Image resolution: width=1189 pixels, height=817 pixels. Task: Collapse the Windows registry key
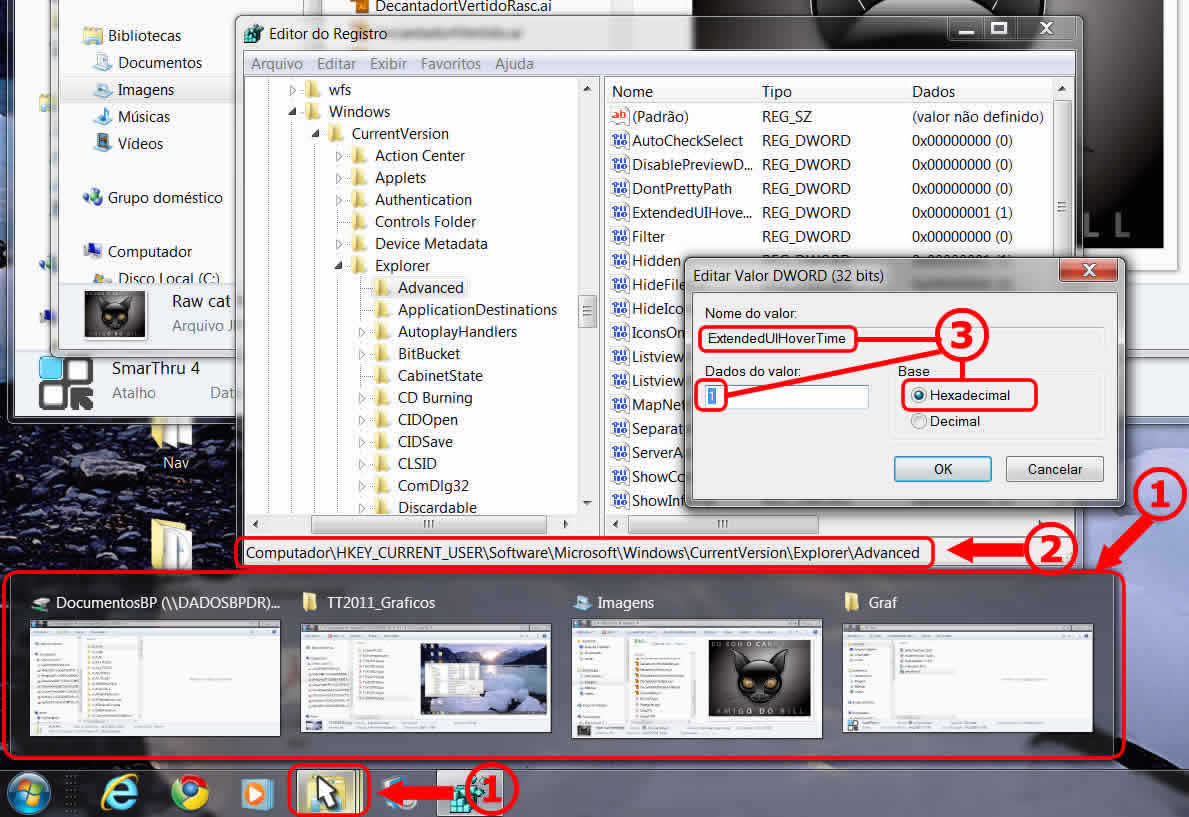click(x=292, y=112)
